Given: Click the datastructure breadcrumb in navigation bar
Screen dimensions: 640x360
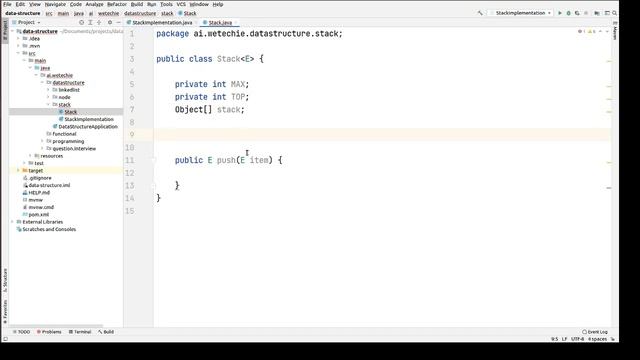Looking at the screenshot, I should [140, 13].
